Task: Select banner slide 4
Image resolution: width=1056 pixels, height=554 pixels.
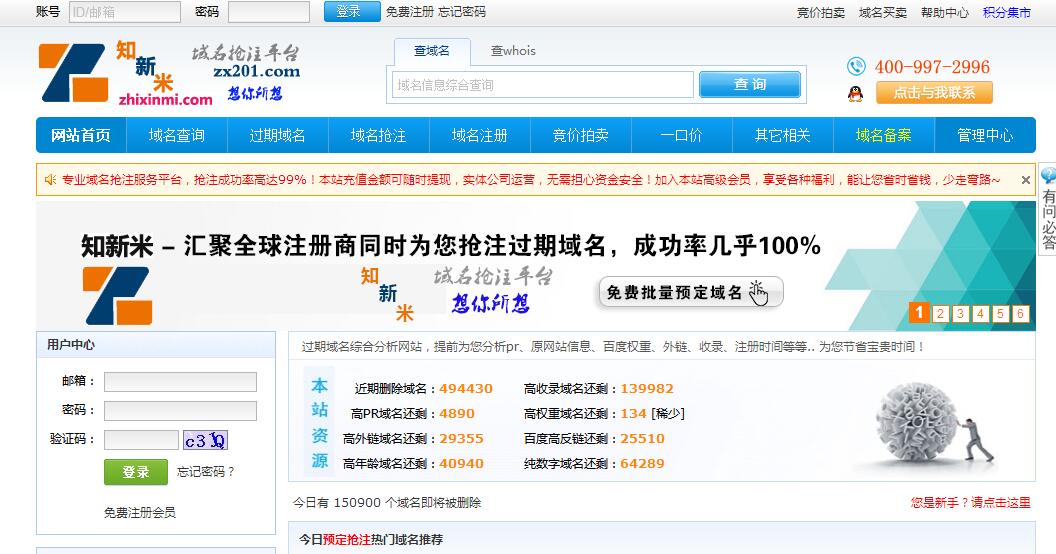Action: (x=981, y=314)
